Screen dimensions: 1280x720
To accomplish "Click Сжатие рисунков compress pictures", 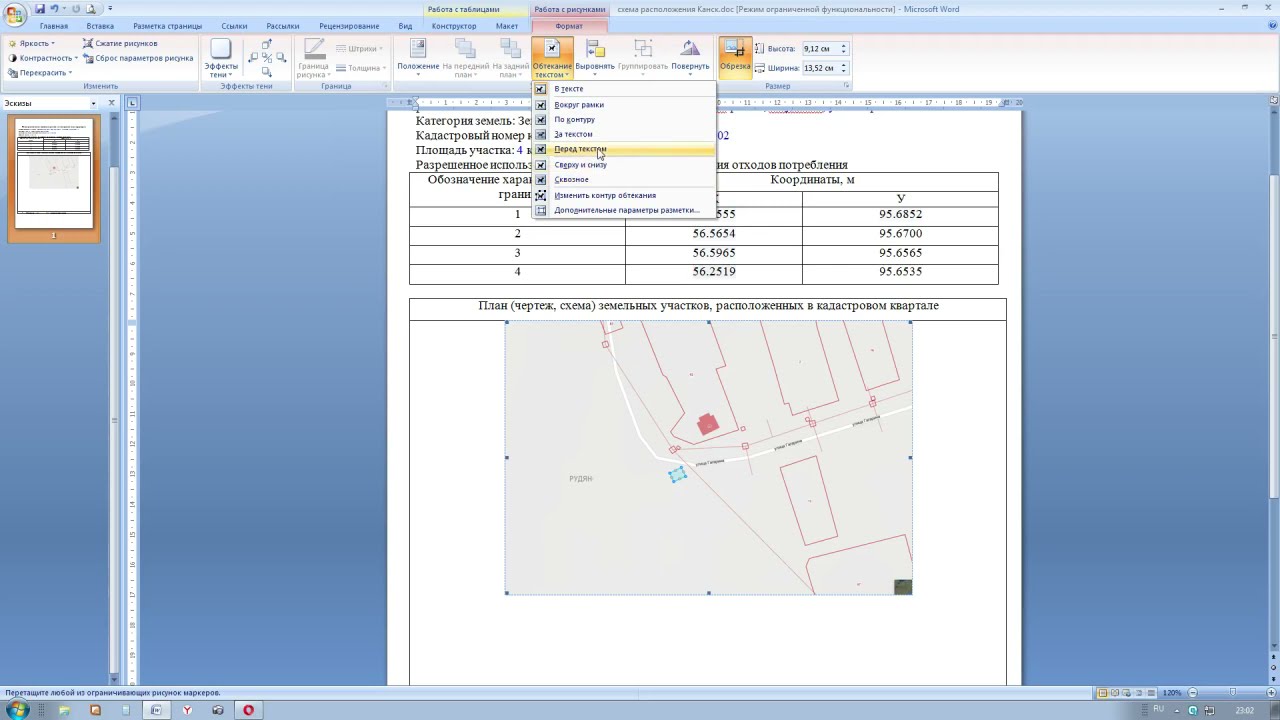I will point(120,44).
